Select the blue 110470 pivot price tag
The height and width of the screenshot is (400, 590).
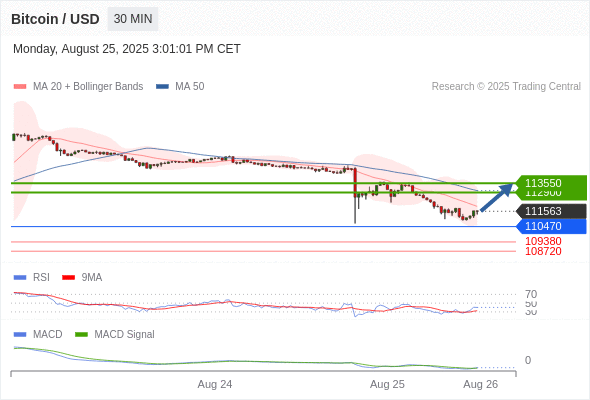point(551,226)
